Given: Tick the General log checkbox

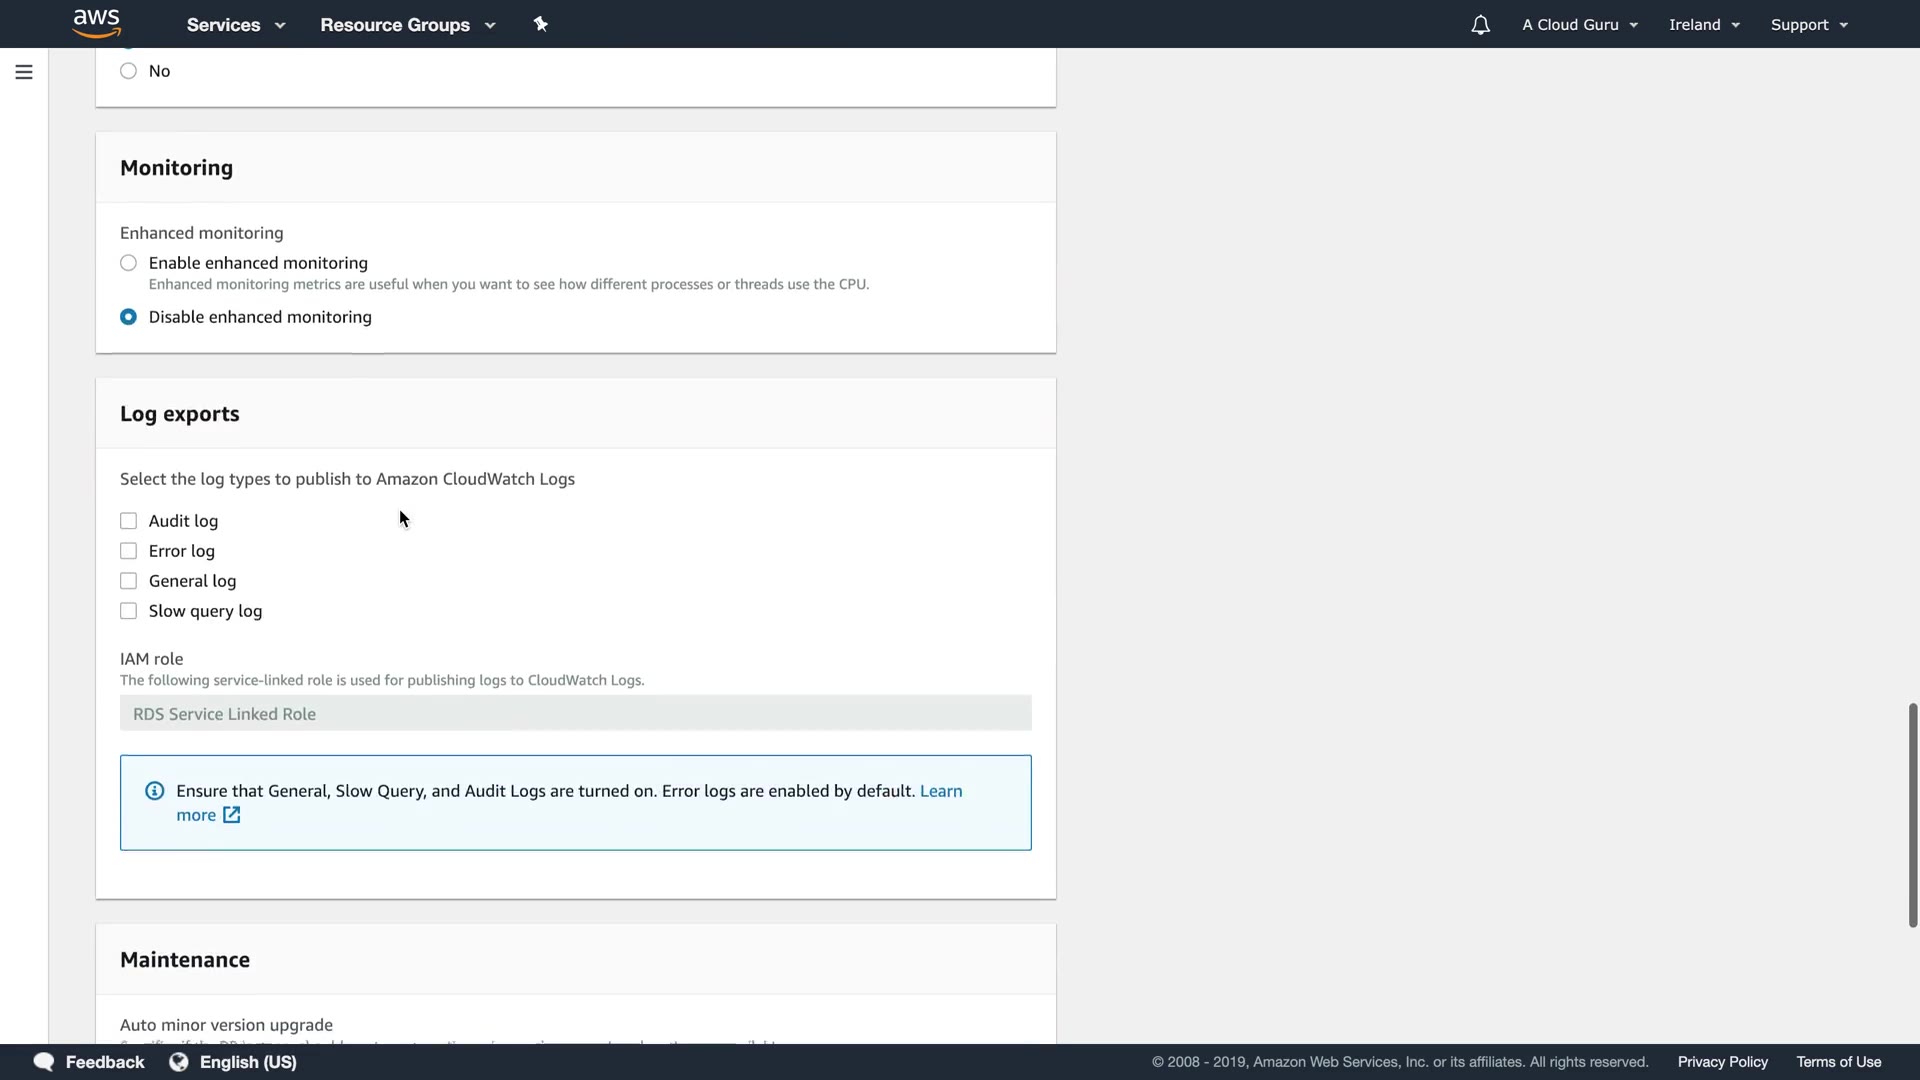Looking at the screenshot, I should click(129, 581).
